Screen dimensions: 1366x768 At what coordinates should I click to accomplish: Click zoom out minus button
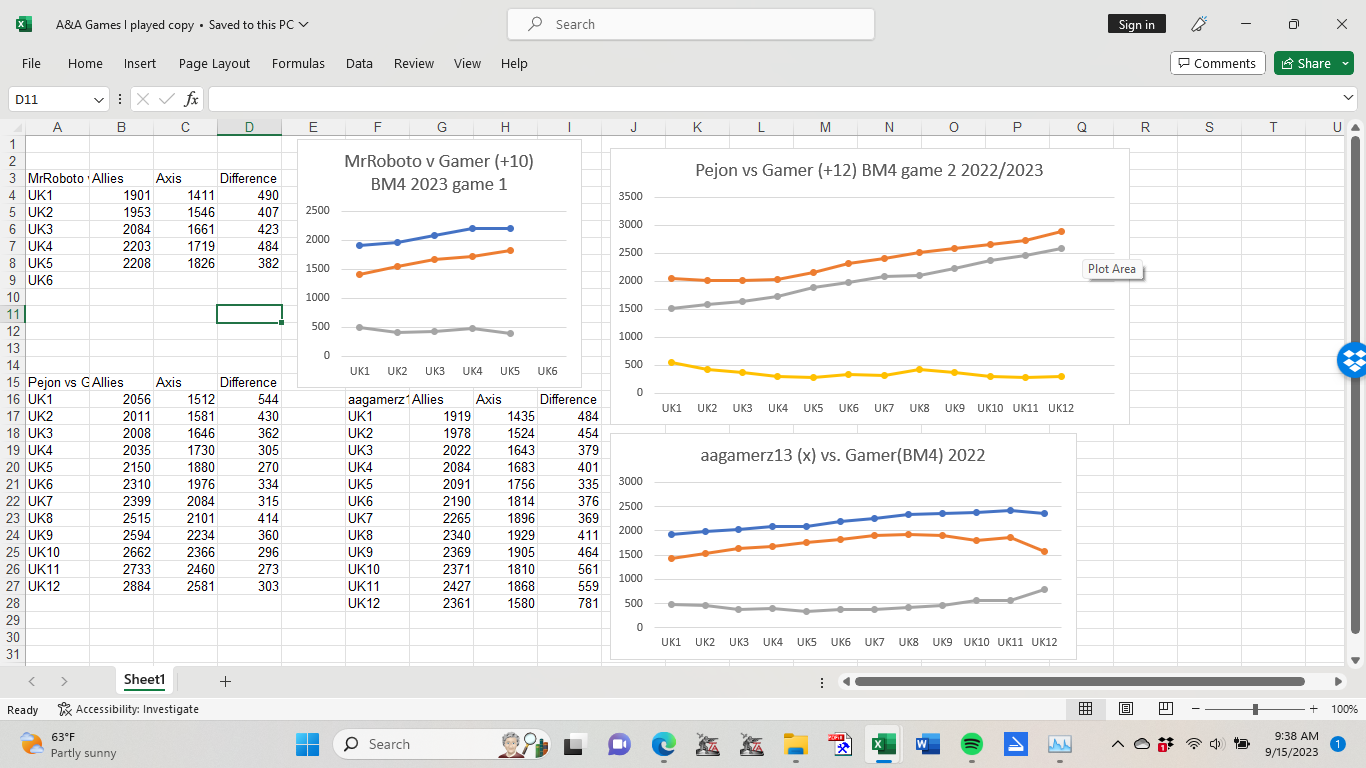pyautogui.click(x=1195, y=709)
